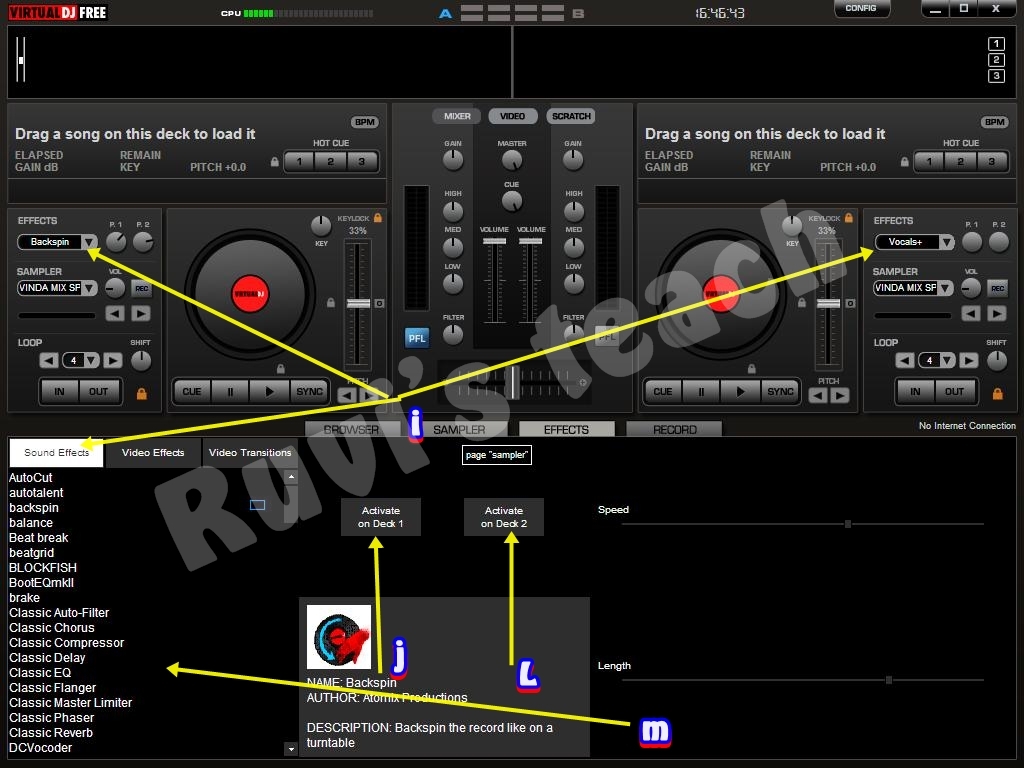This screenshot has width=1024, height=768.
Task: Trigger HOT CUE 3 on the left deck
Action: [360, 161]
